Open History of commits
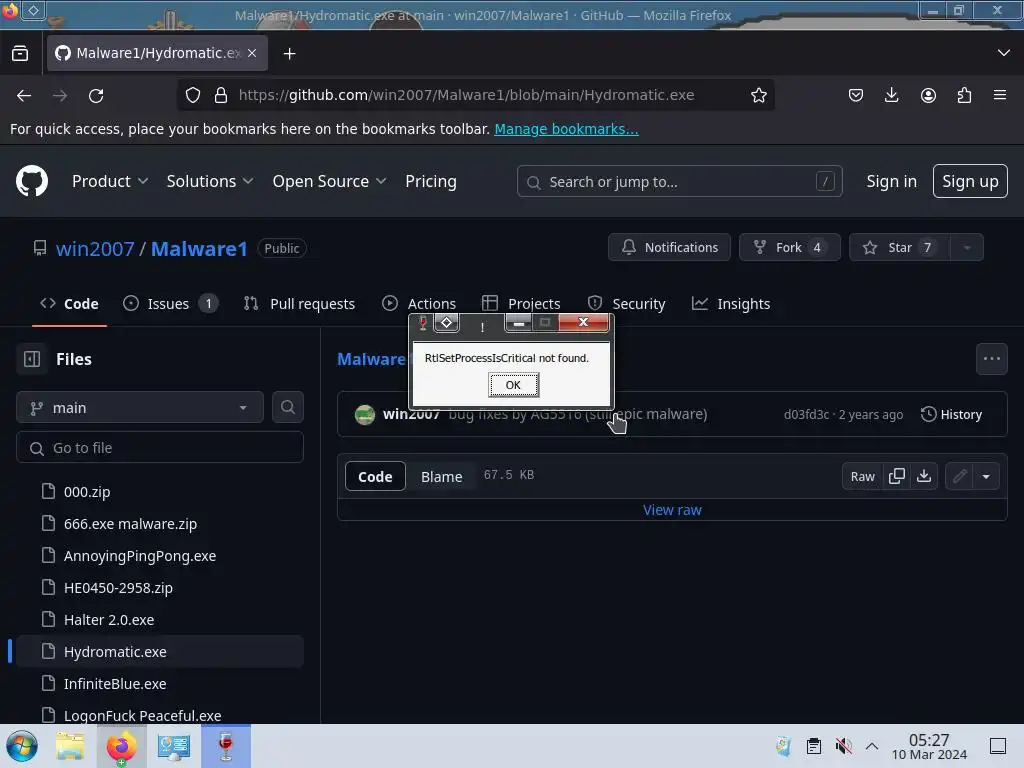The width and height of the screenshot is (1024, 768). click(951, 414)
